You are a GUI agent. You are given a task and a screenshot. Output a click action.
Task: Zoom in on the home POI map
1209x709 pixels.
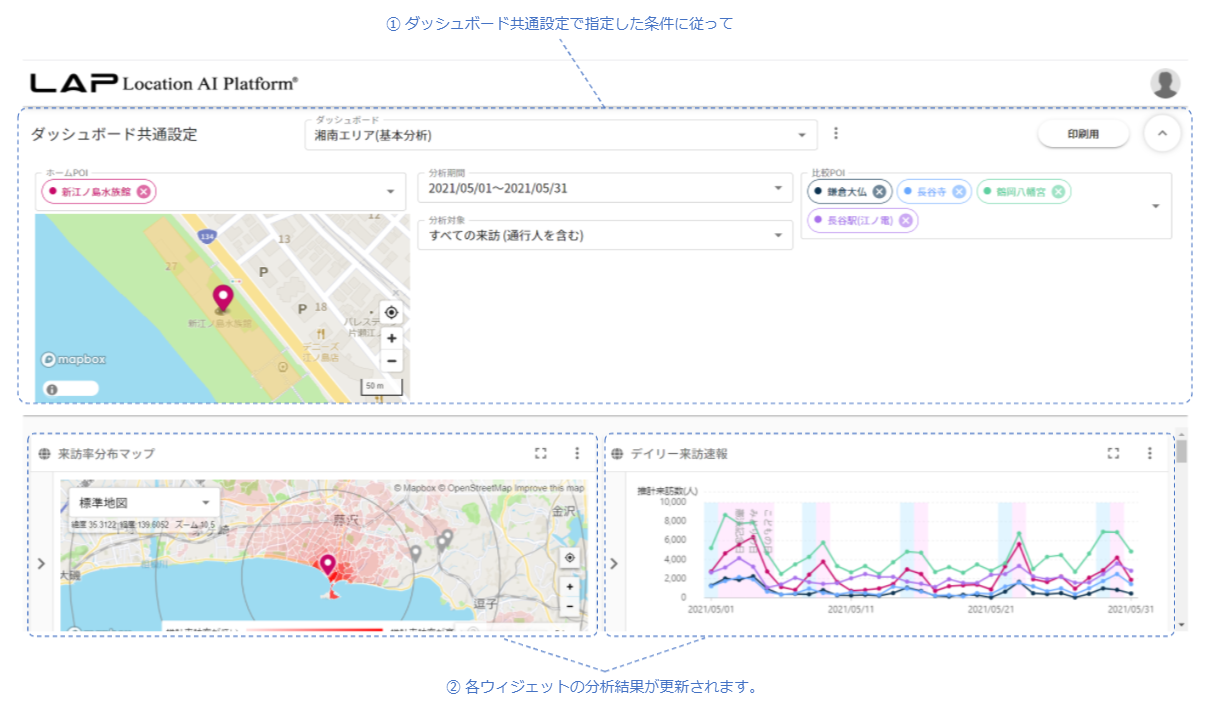392,339
